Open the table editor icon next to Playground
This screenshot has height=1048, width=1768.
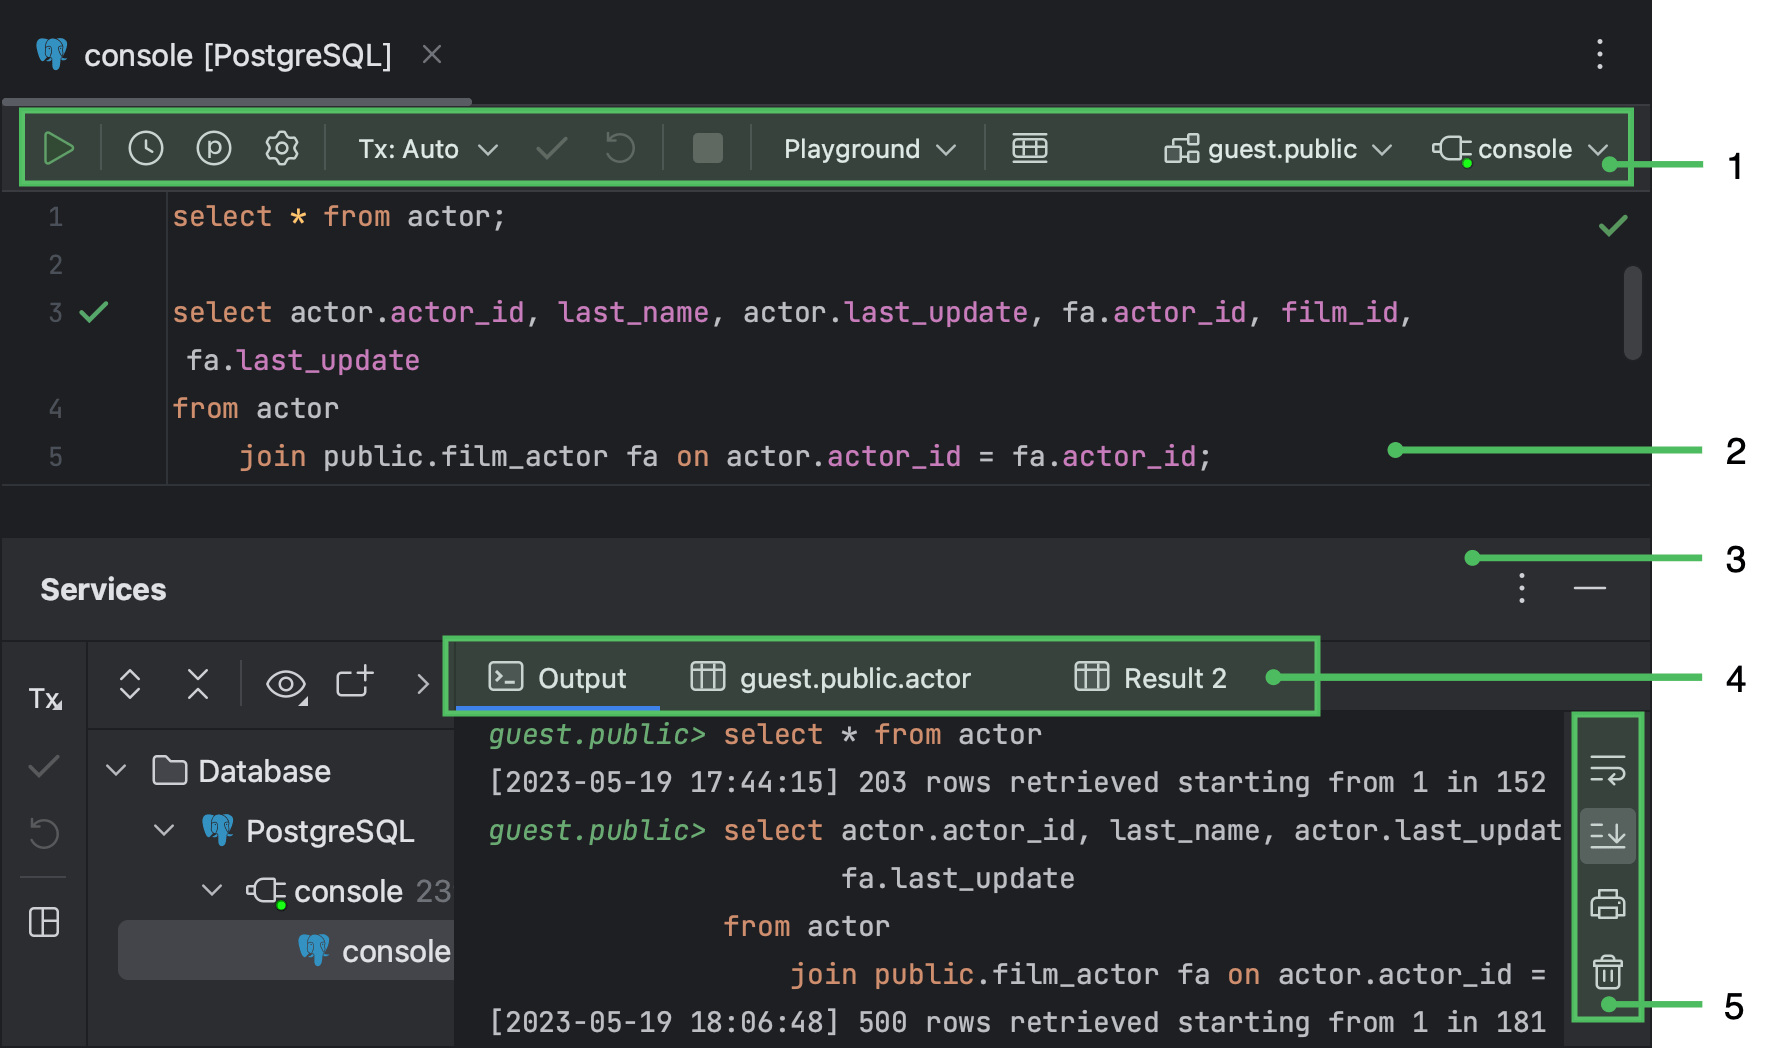point(1030,148)
